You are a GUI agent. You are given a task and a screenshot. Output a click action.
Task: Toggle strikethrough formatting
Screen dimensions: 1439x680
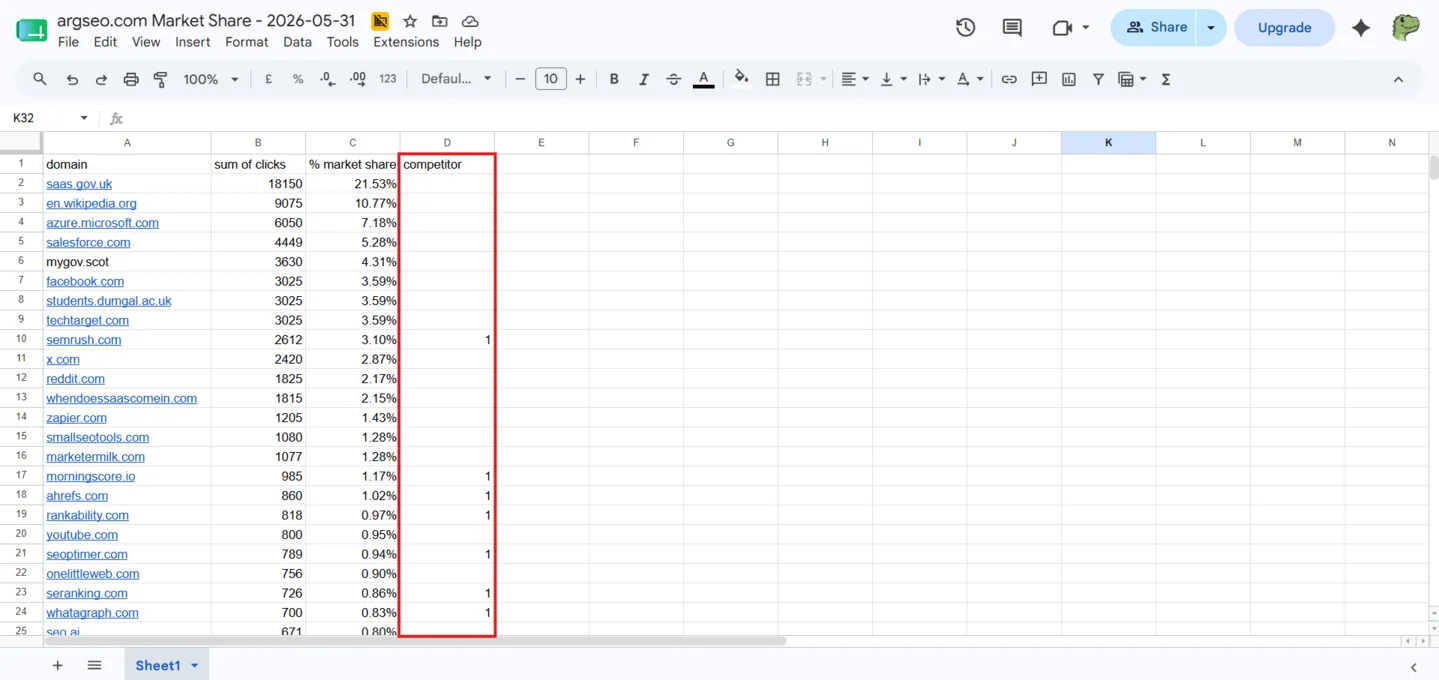click(673, 79)
